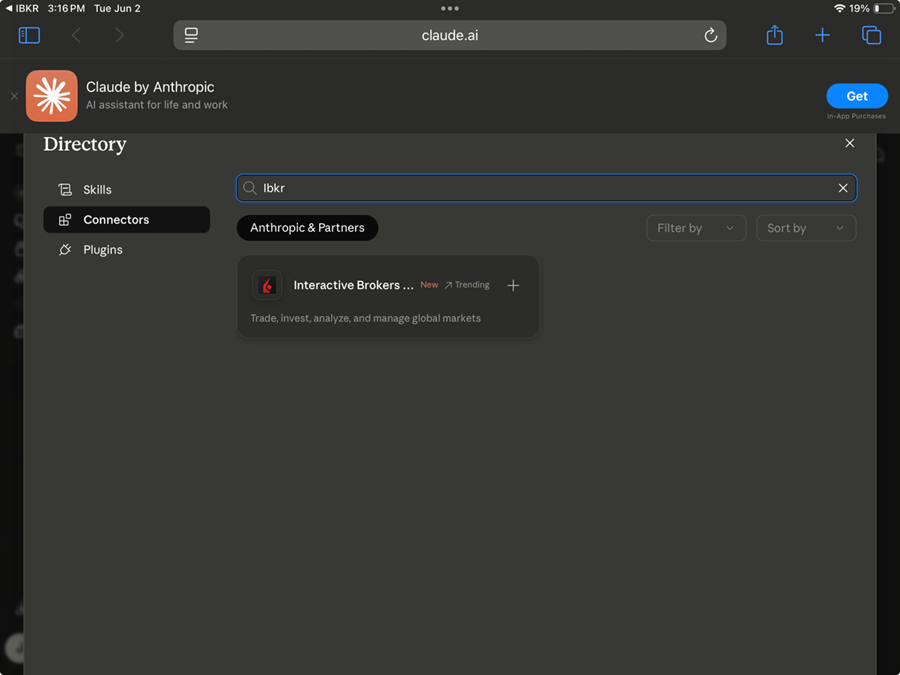Show the tab overview
The image size is (900, 675).
tap(871, 35)
